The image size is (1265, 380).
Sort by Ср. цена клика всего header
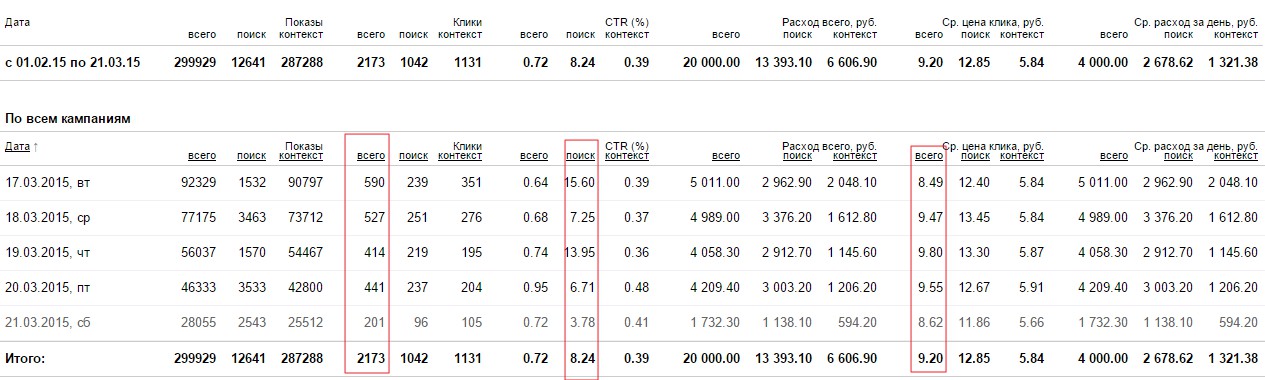(x=929, y=156)
